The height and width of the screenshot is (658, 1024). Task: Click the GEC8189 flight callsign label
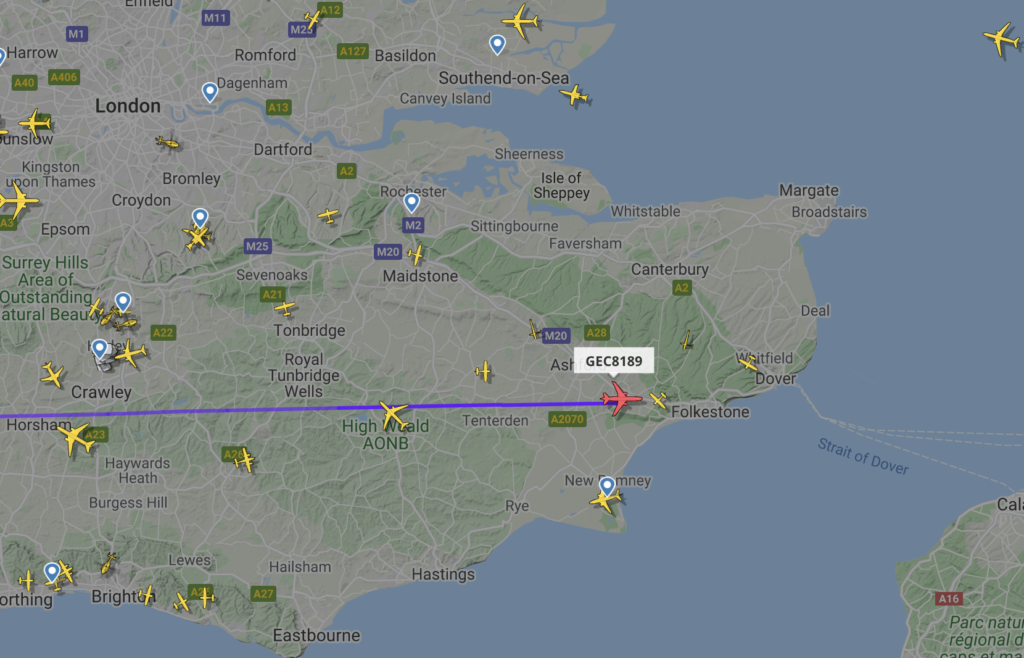click(613, 361)
